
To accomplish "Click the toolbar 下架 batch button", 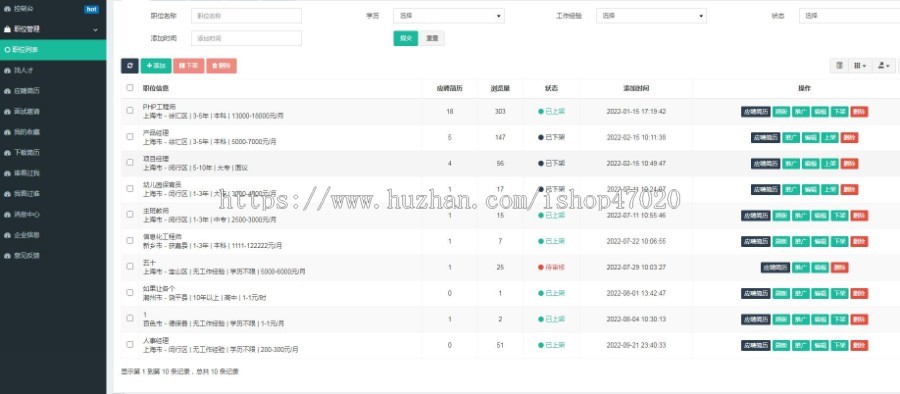I will click(188, 66).
